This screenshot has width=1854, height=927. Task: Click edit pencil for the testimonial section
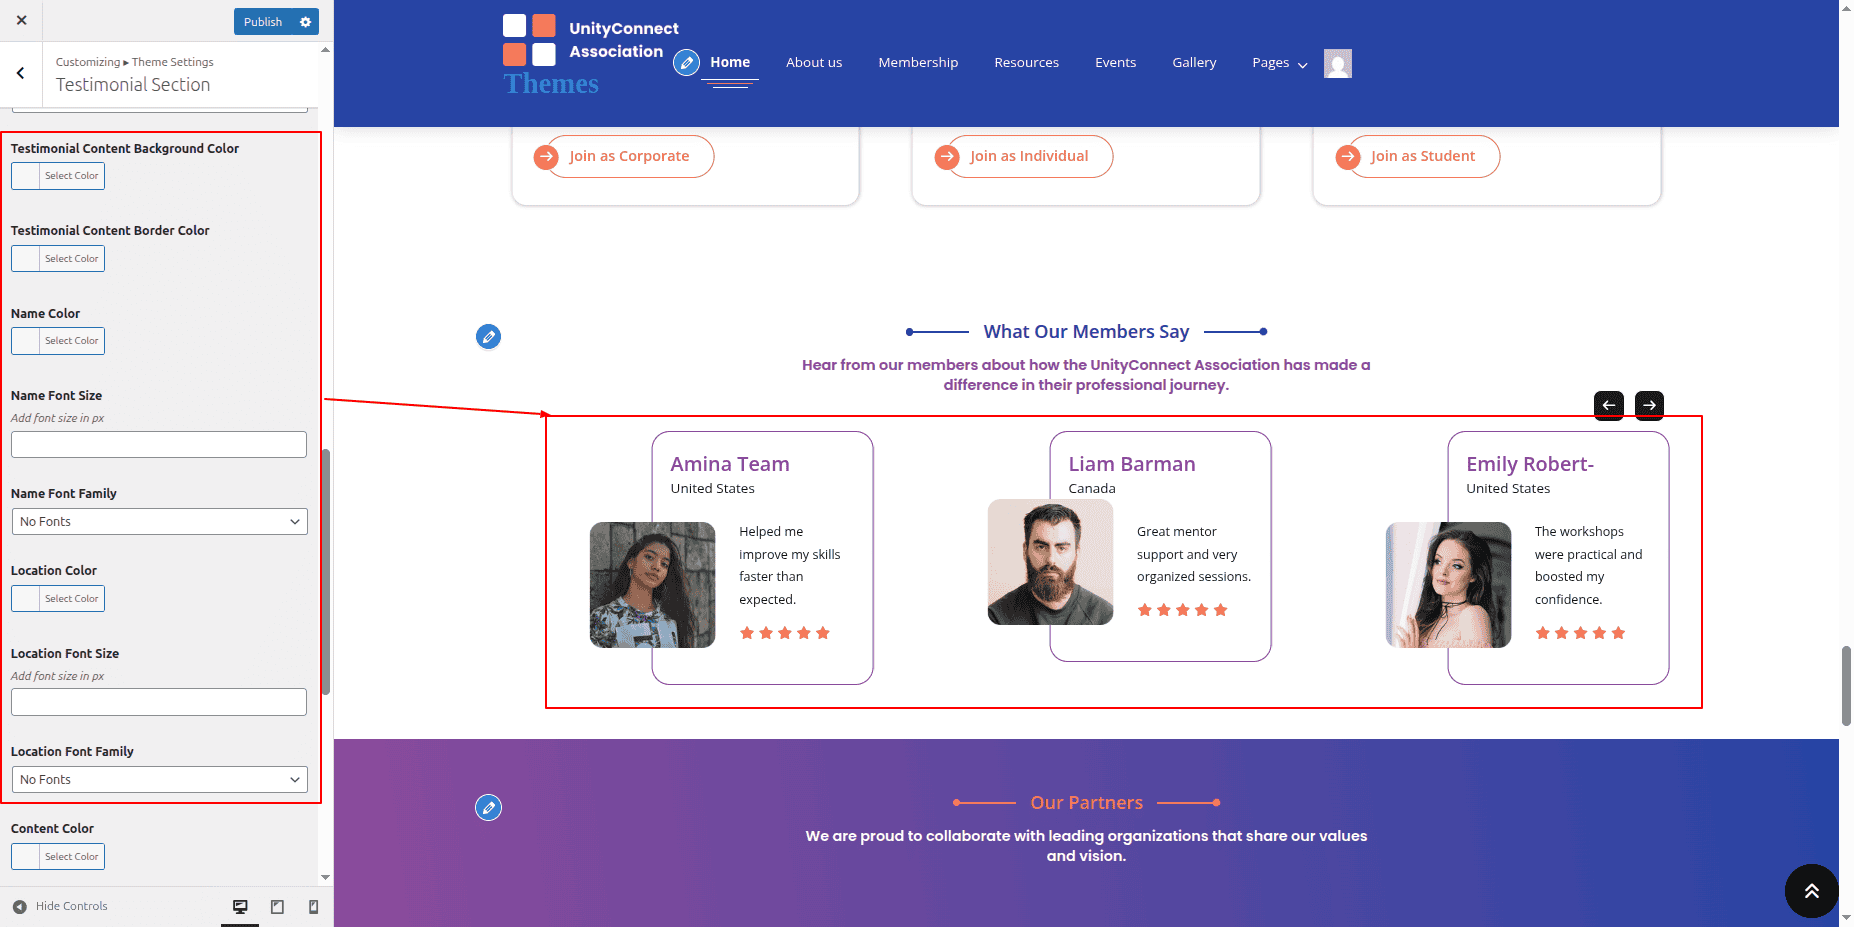488,337
